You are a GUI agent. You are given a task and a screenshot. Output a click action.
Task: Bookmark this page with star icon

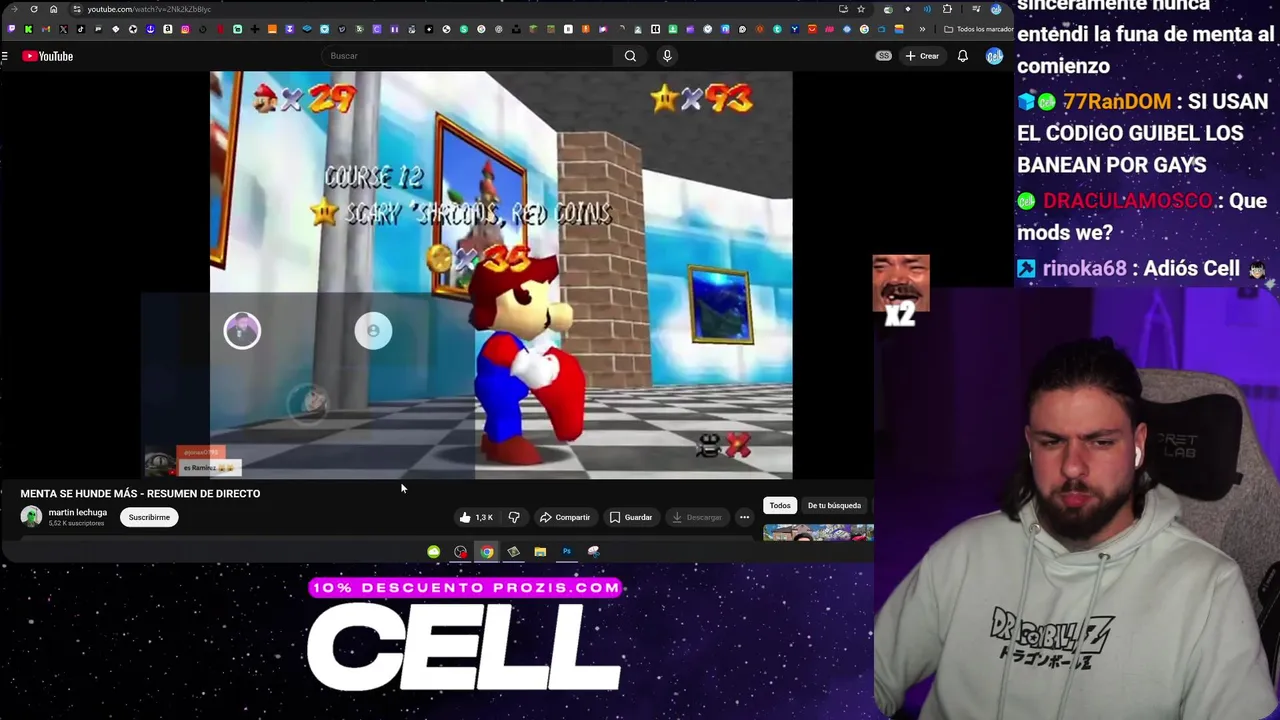861,9
